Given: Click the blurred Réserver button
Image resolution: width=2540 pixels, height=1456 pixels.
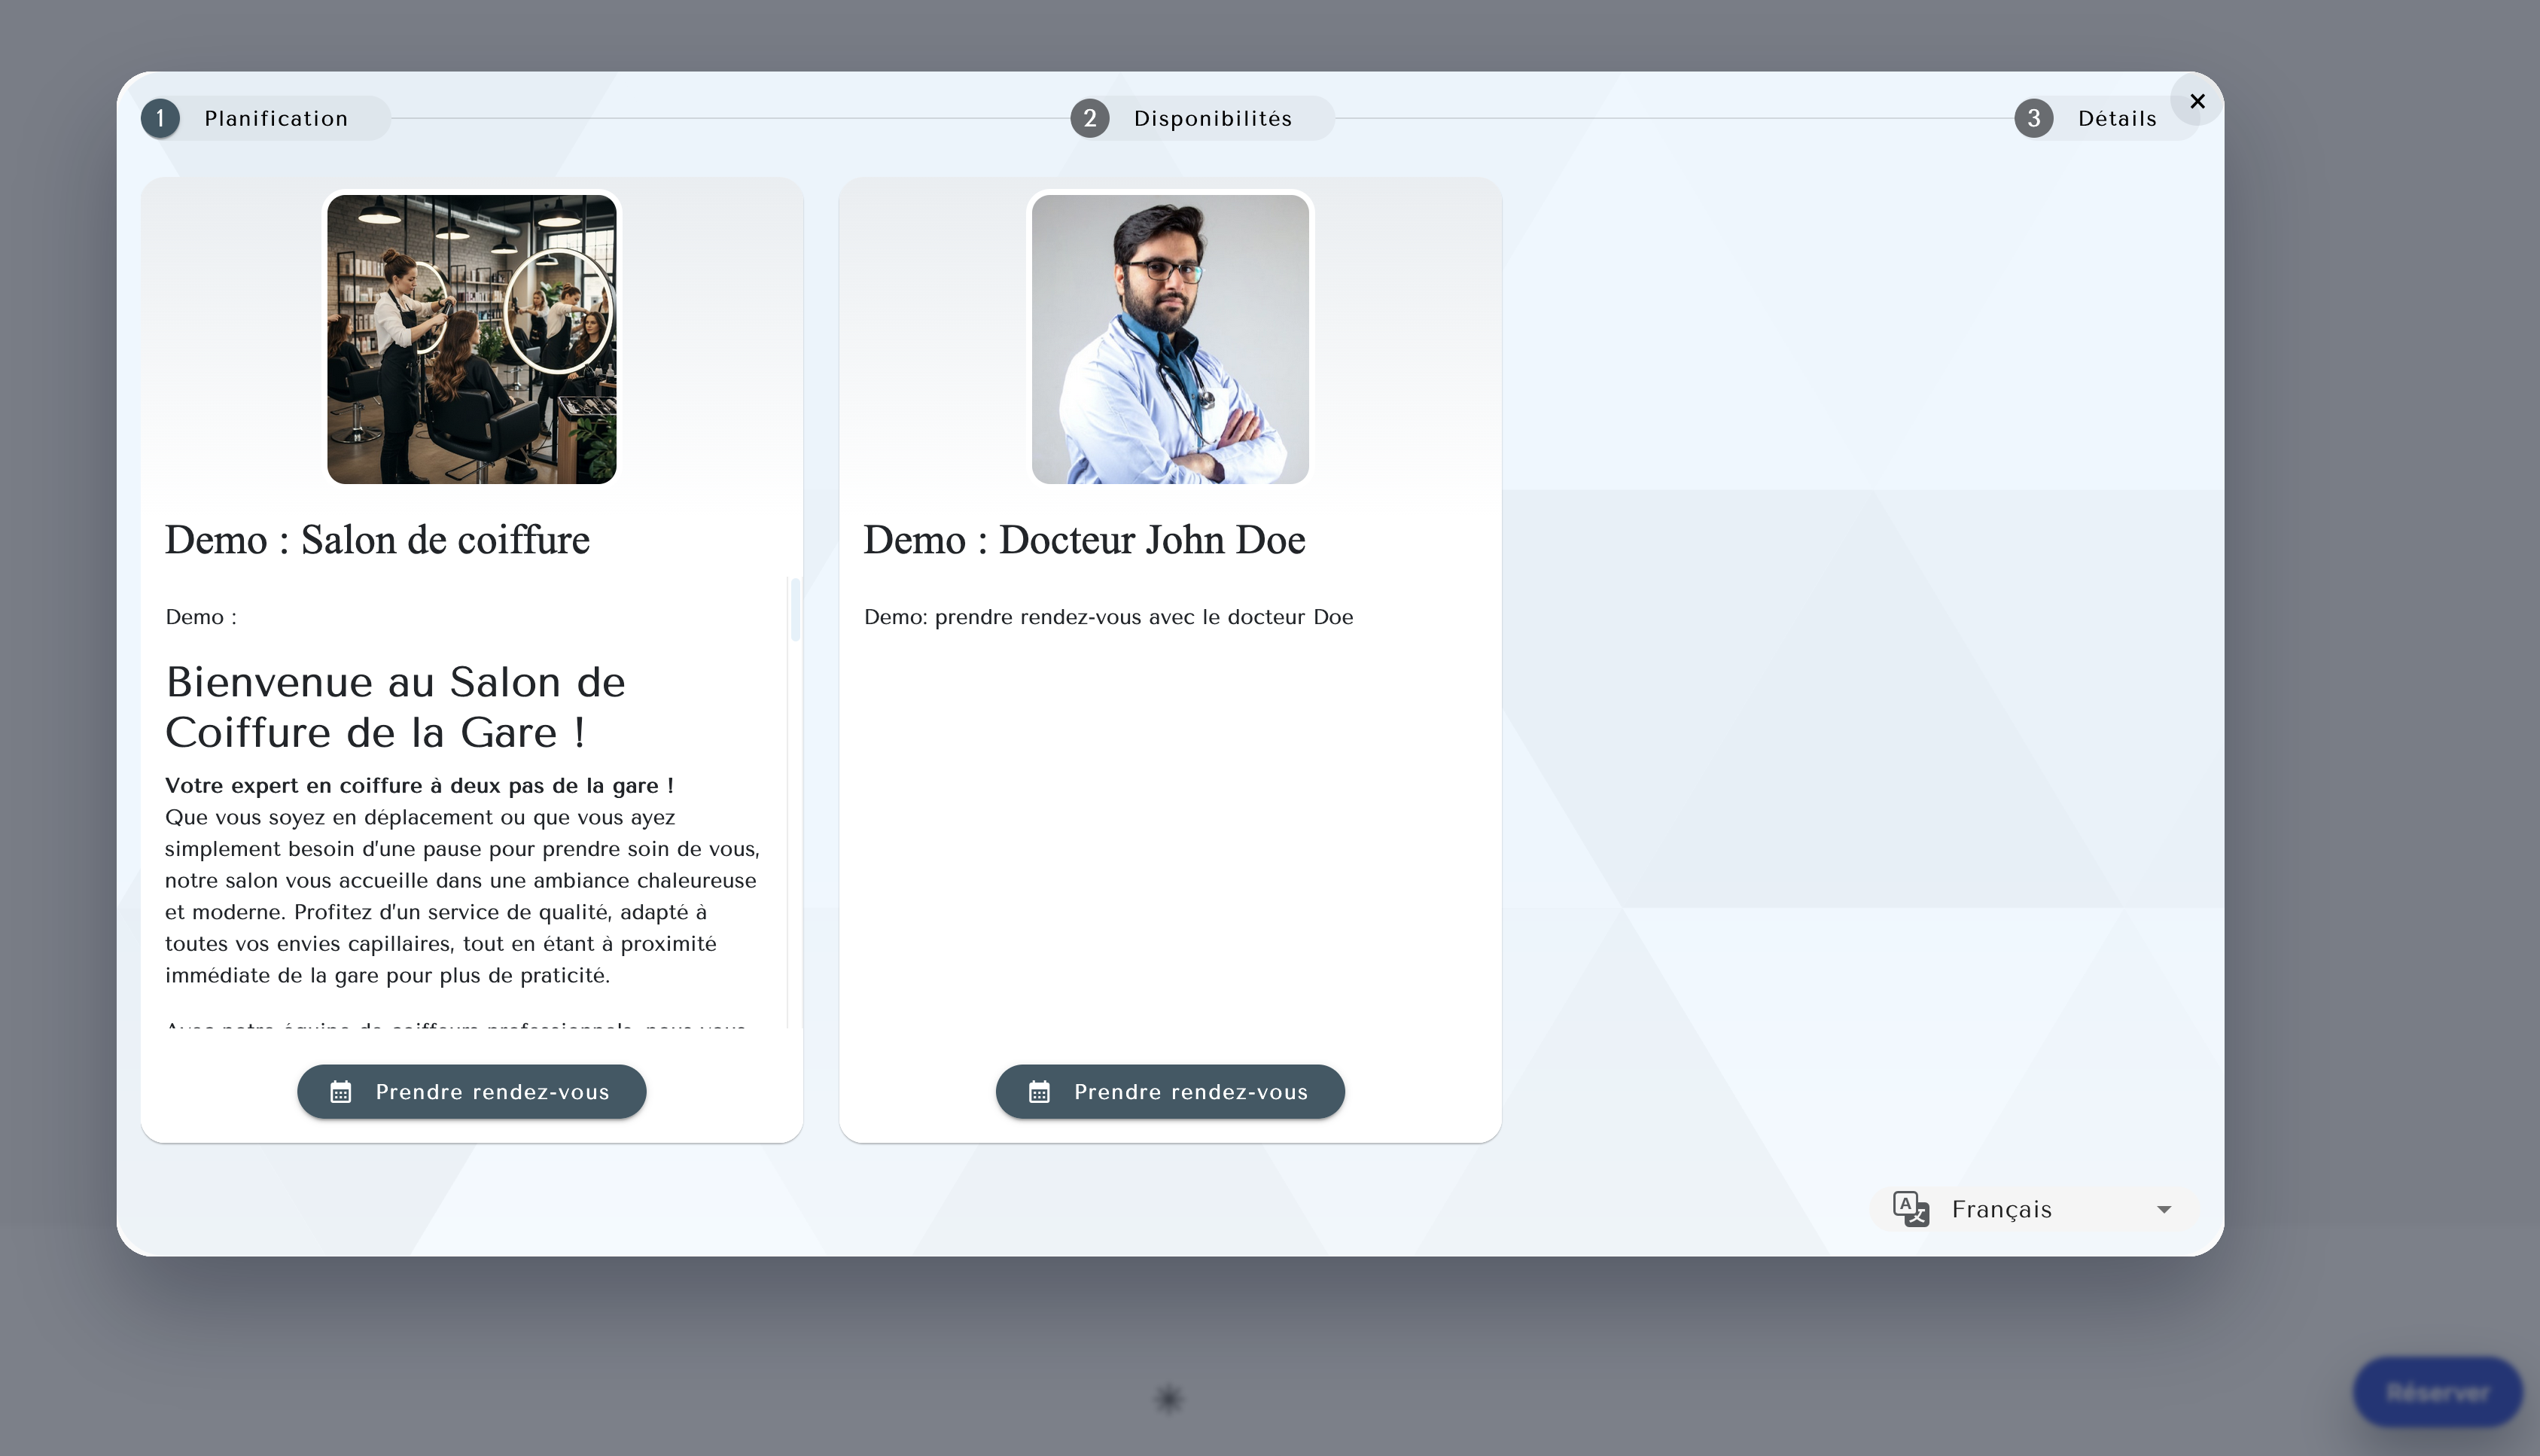Looking at the screenshot, I should click(x=2437, y=1392).
